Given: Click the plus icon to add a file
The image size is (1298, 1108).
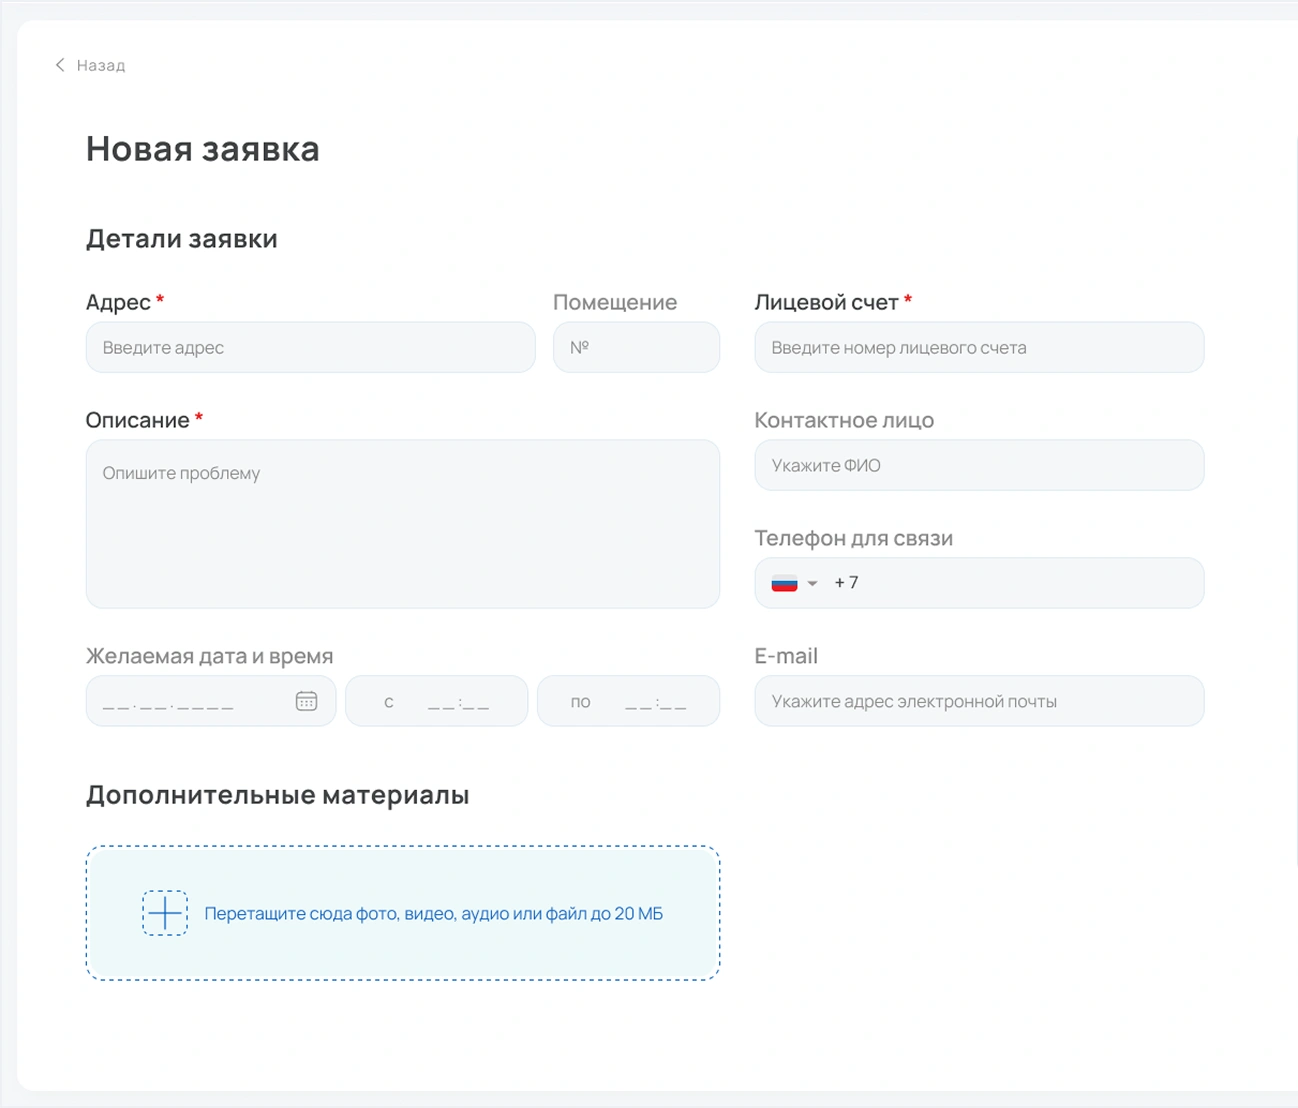Looking at the screenshot, I should 165,913.
